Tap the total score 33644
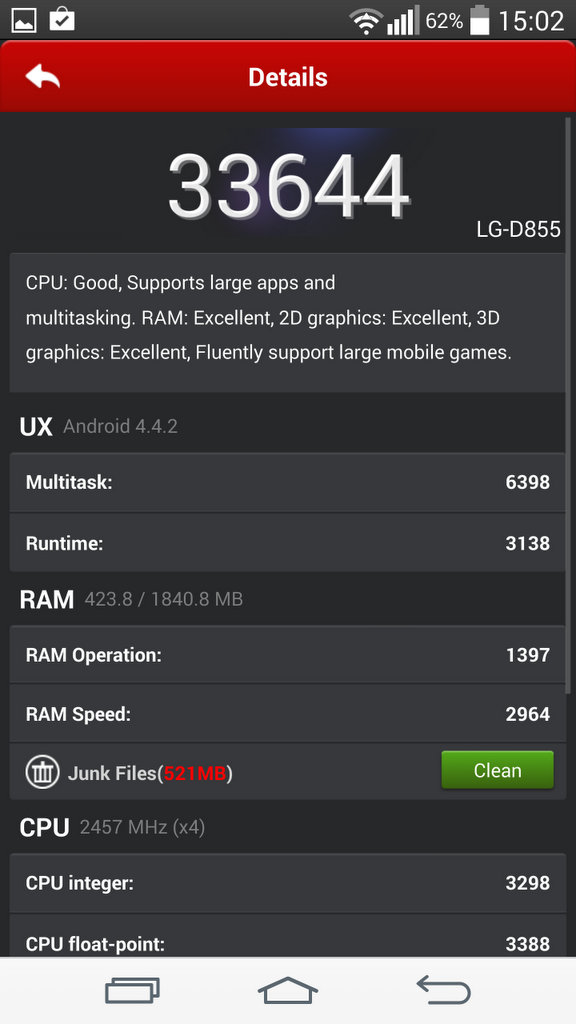 click(288, 185)
